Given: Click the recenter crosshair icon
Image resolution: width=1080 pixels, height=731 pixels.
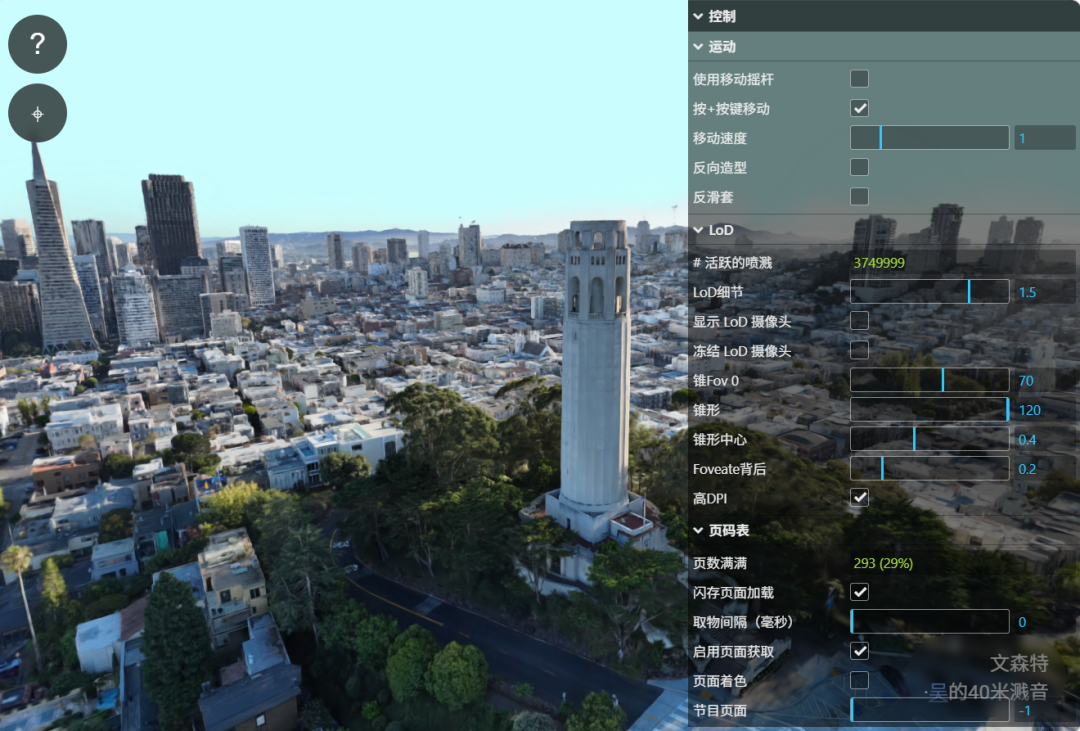Looking at the screenshot, I should tap(37, 113).
